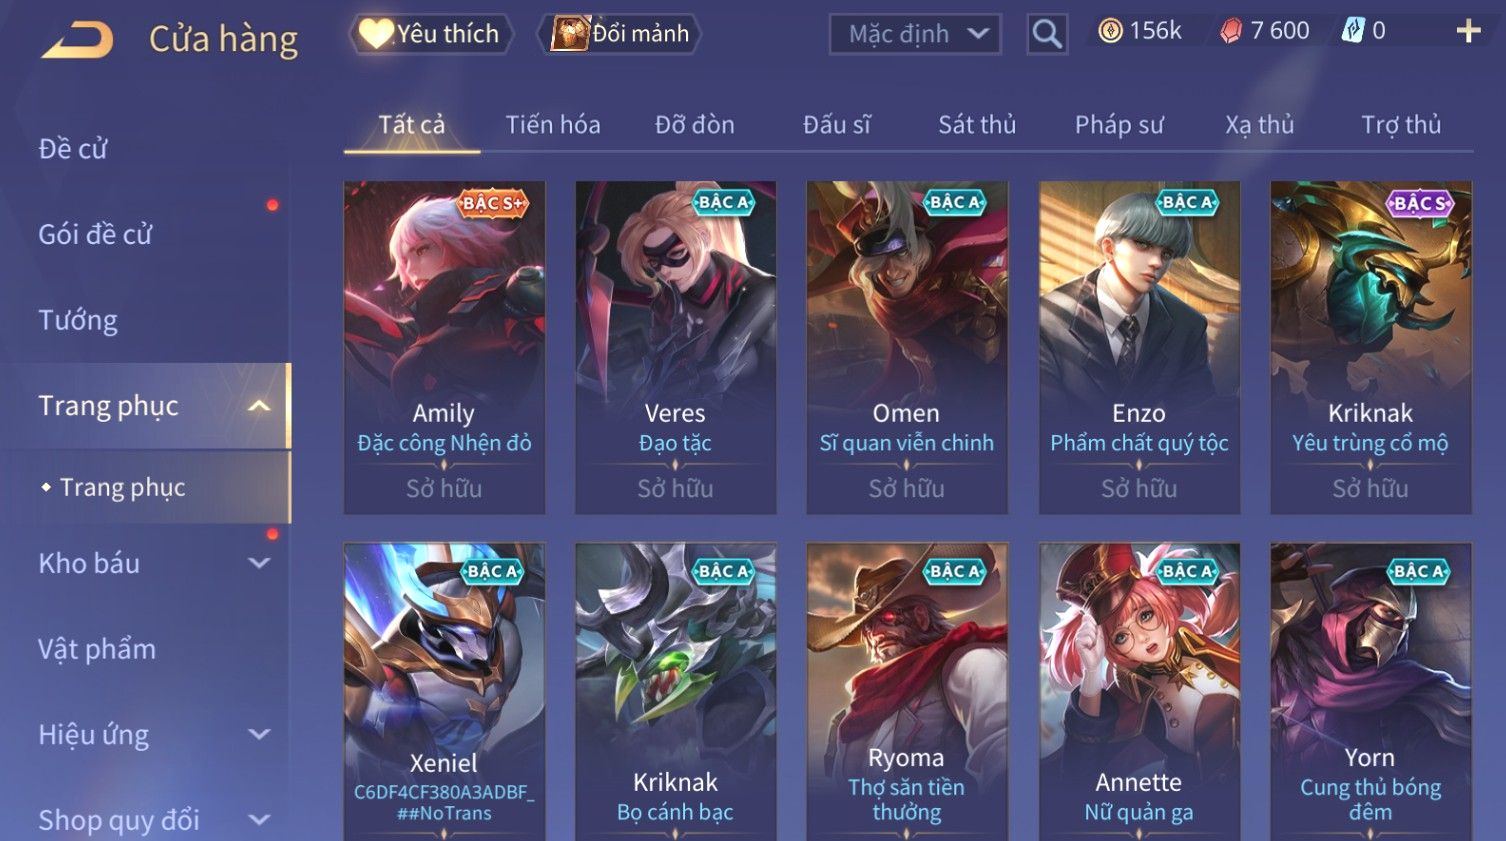Screen dimensions: 1506x841
Task: Click the back arrow icon
Action: coord(78,40)
